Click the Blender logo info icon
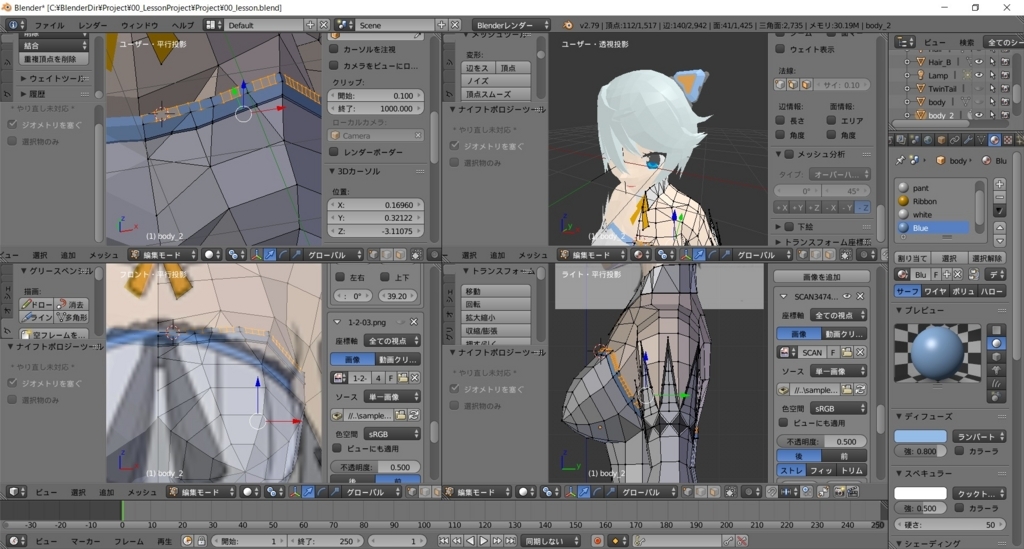Image resolution: width=1024 pixels, height=549 pixels. click(567, 25)
